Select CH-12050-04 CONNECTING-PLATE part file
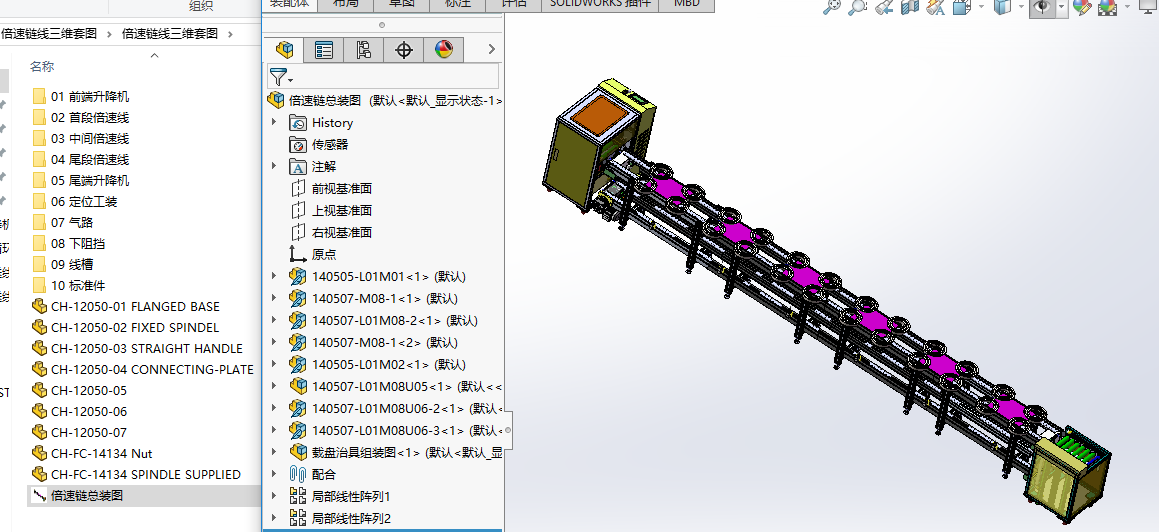This screenshot has height=532, width=1159. pos(143,369)
